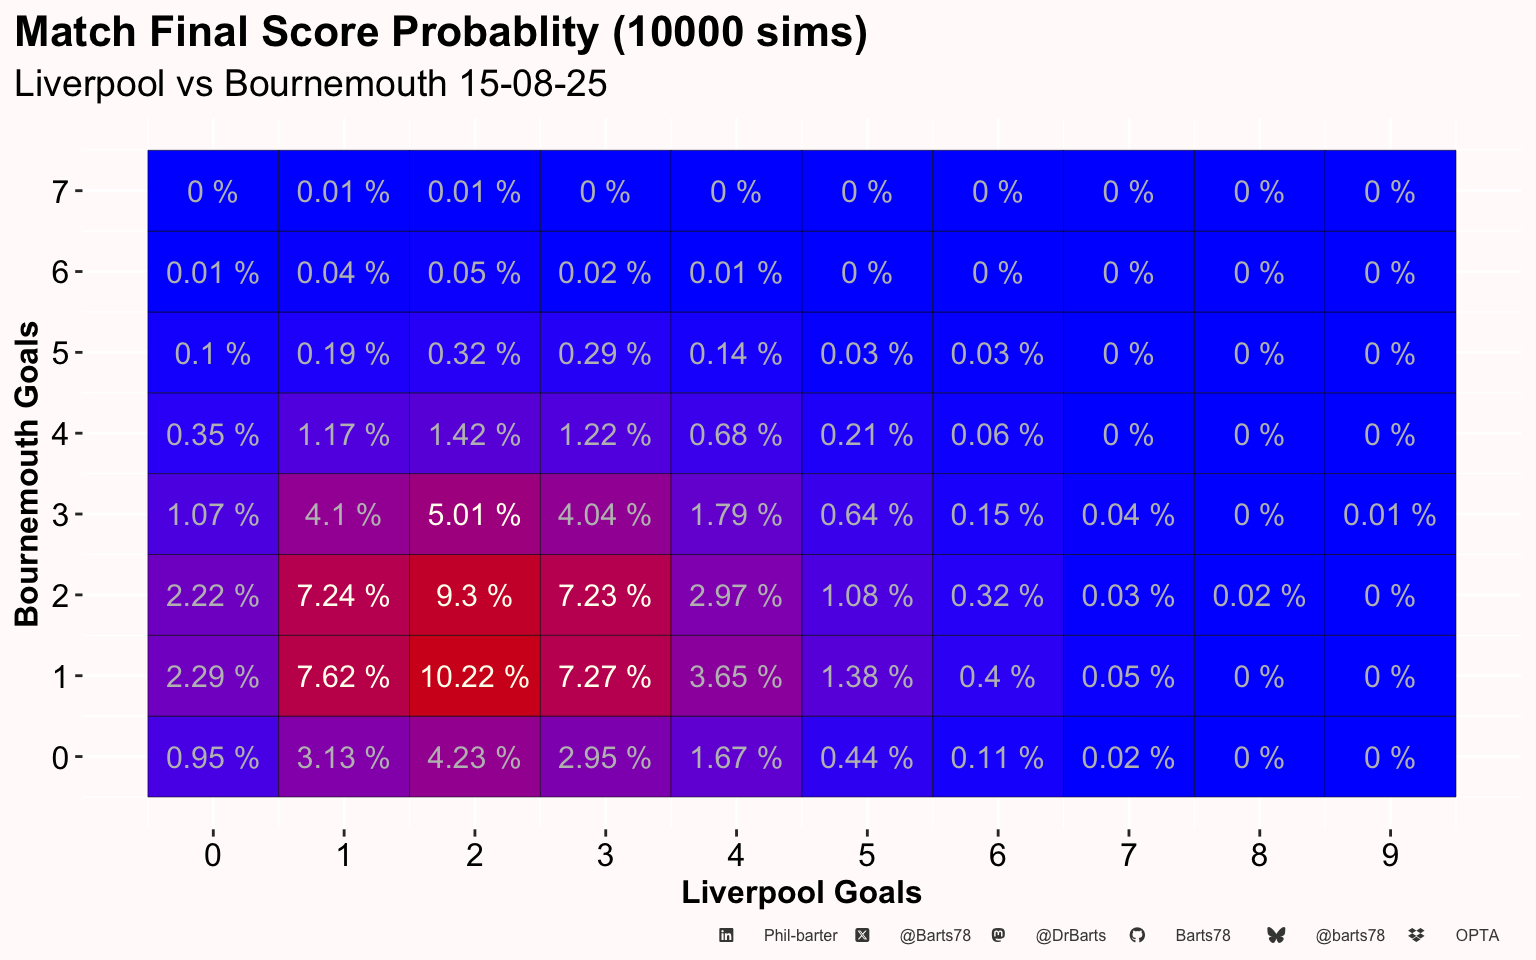Click the 5.01 % score cell
1536x960 pixels.
tap(474, 515)
